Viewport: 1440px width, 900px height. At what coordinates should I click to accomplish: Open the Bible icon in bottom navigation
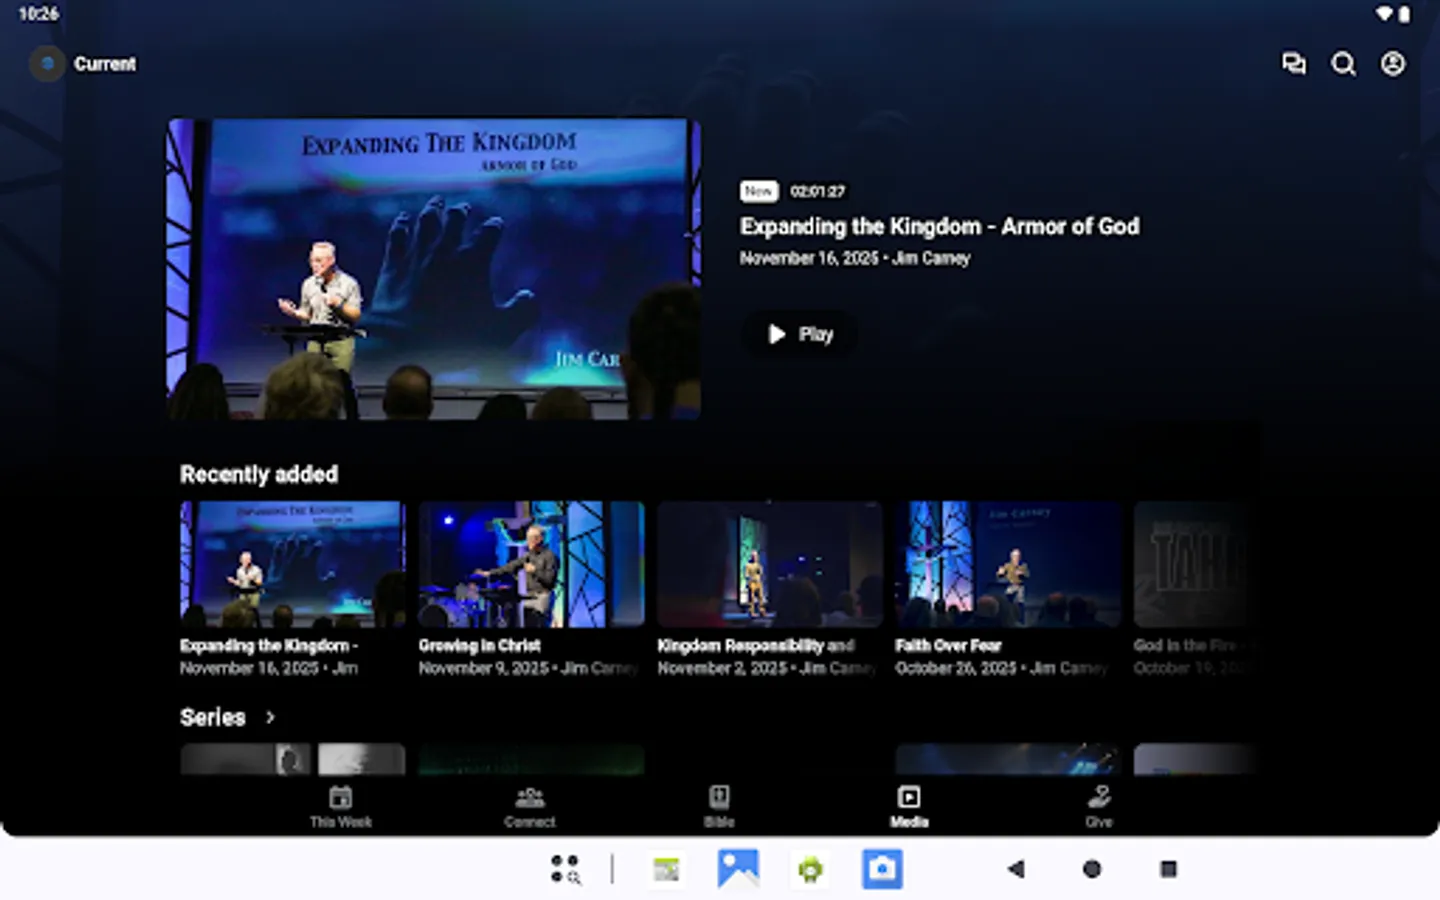[x=719, y=797]
